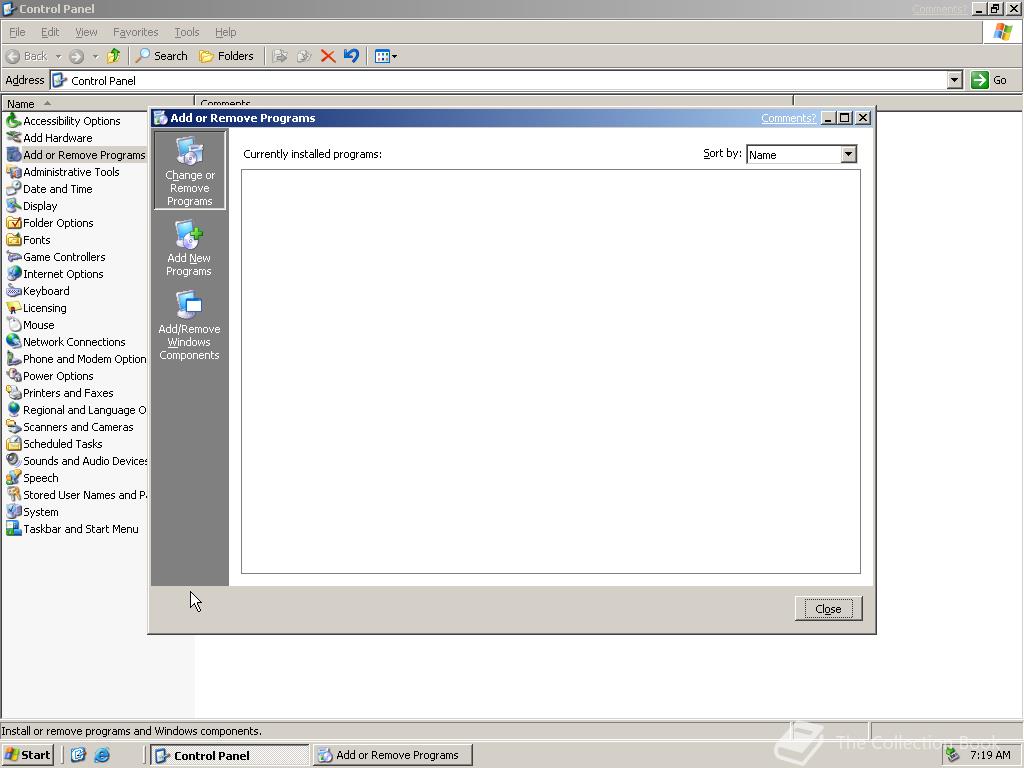Open the Keyboard applet
Image resolution: width=1024 pixels, height=768 pixels.
(38, 291)
